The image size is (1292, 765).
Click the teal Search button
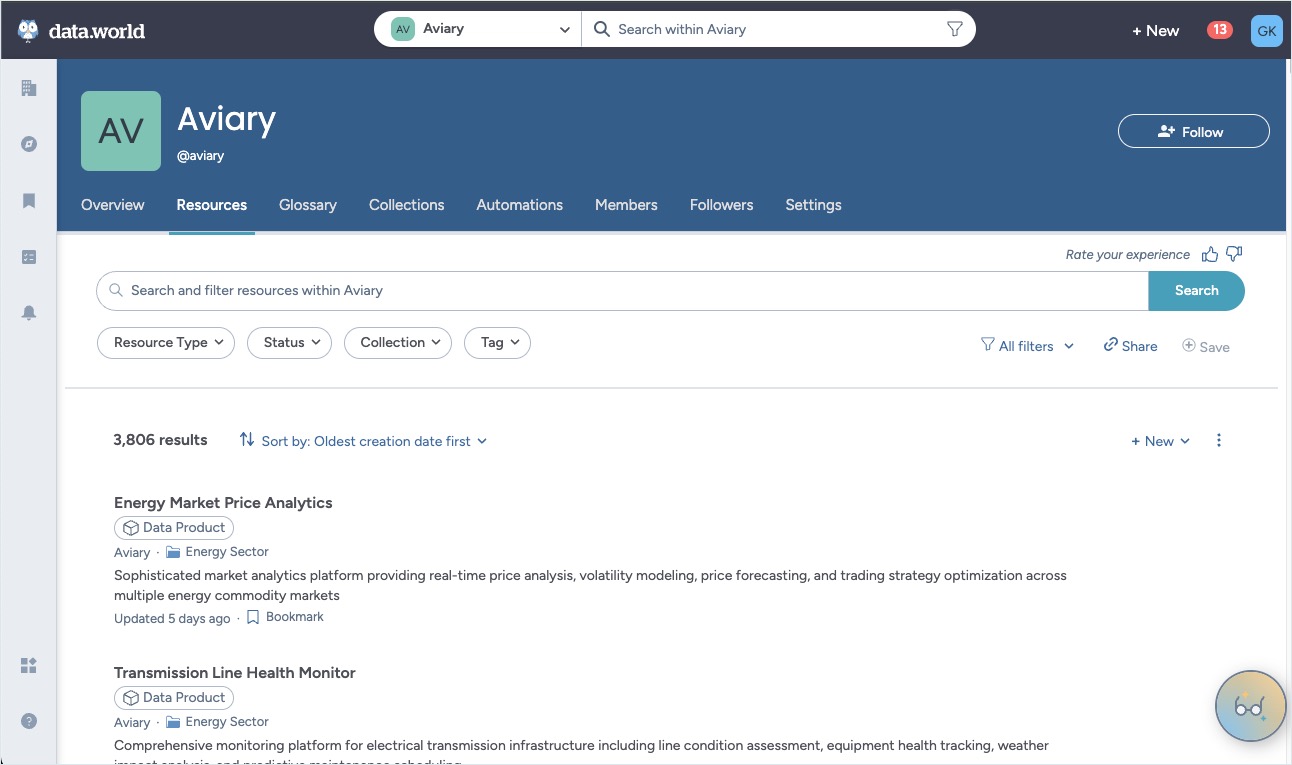tap(1196, 291)
